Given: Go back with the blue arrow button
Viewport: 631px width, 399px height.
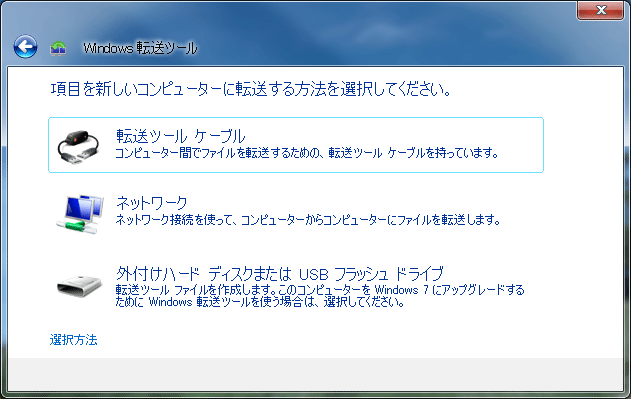Looking at the screenshot, I should (25, 47).
